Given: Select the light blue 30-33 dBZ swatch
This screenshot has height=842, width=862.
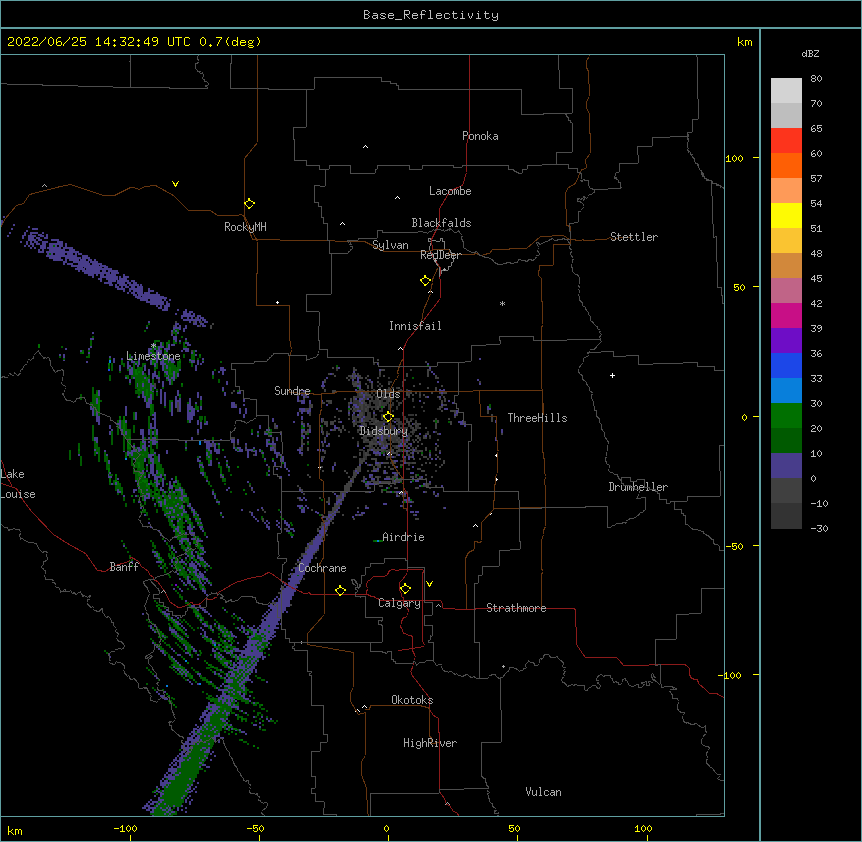Looking at the screenshot, I should coord(786,391).
